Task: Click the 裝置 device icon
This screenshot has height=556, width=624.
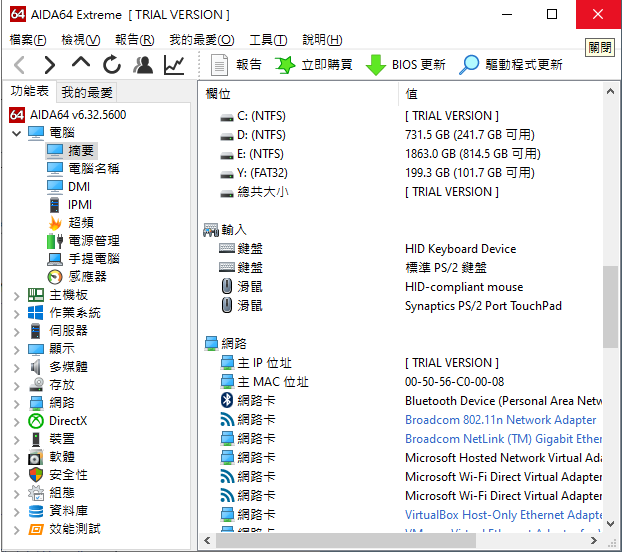Action: point(36,439)
